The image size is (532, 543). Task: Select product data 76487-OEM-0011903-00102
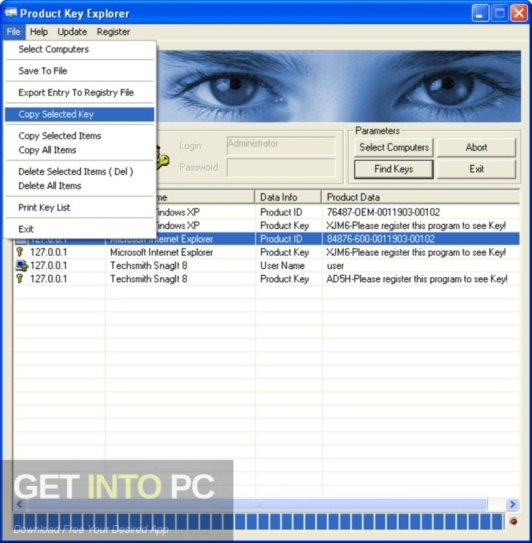(x=383, y=212)
